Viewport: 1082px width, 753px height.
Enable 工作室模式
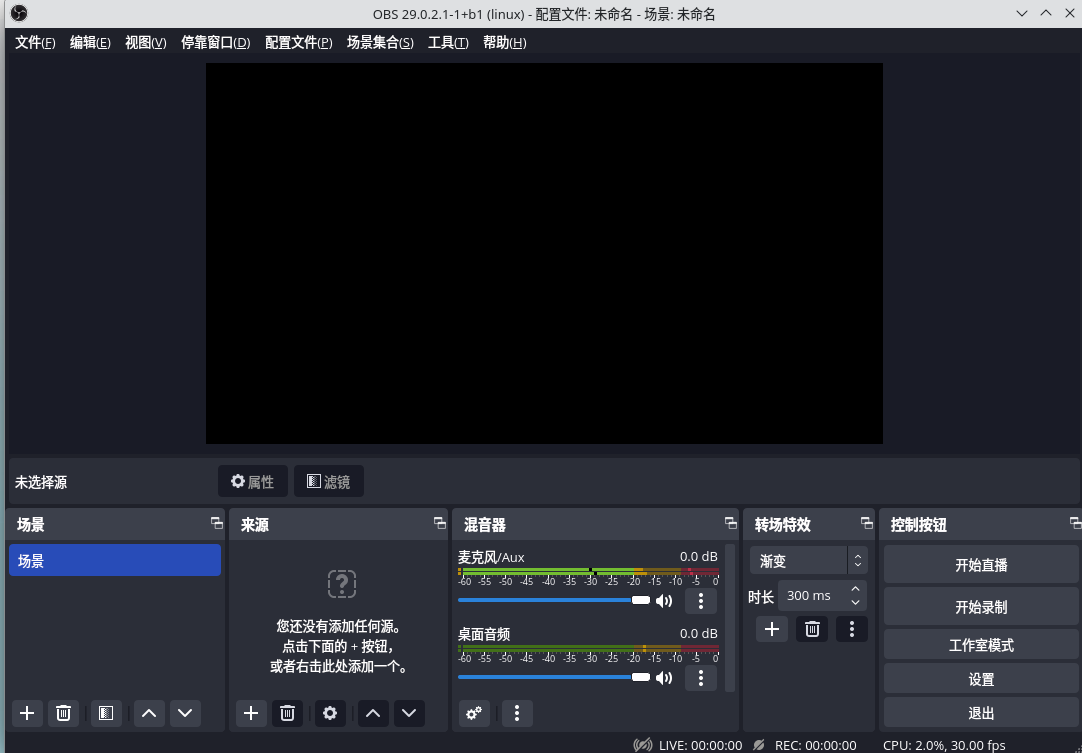pyautogui.click(x=981, y=645)
